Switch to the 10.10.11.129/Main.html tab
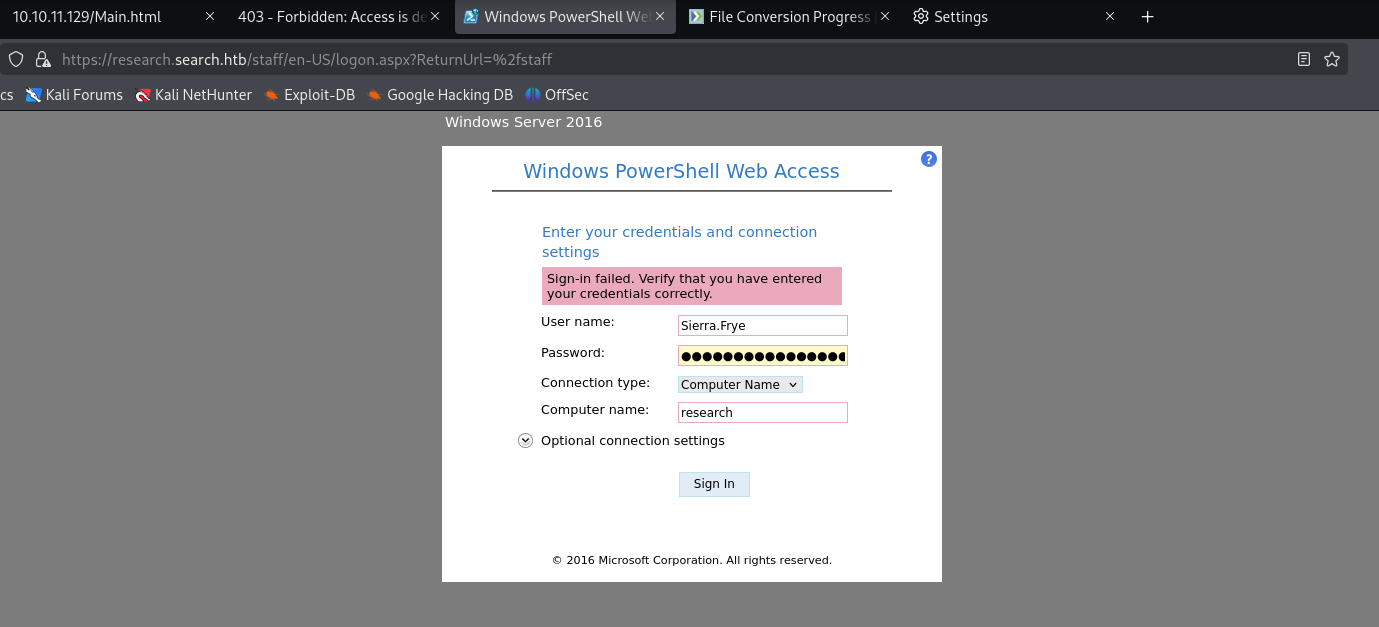This screenshot has height=627, width=1379. coord(100,17)
